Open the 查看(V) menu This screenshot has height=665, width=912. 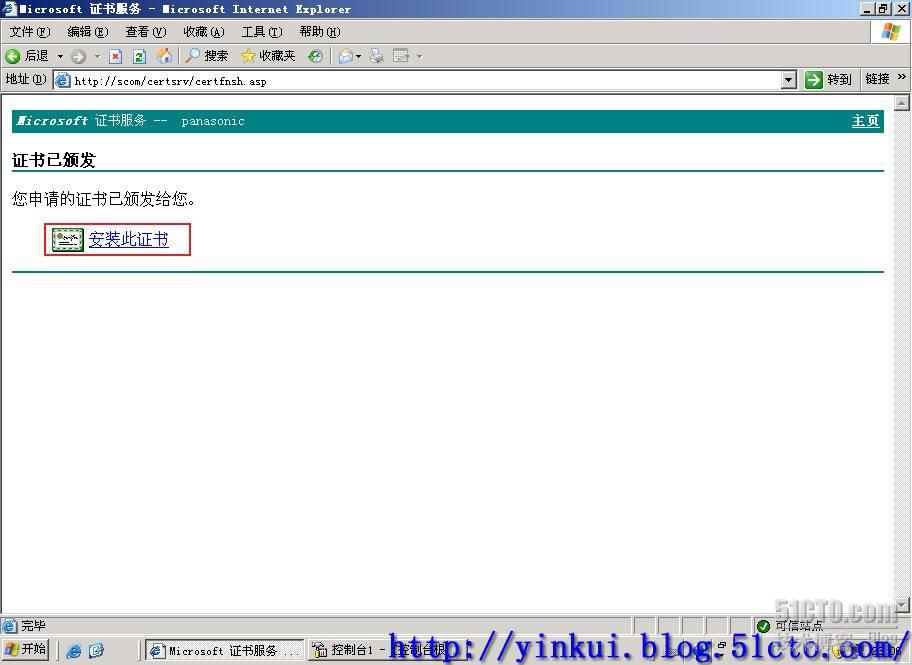click(146, 32)
